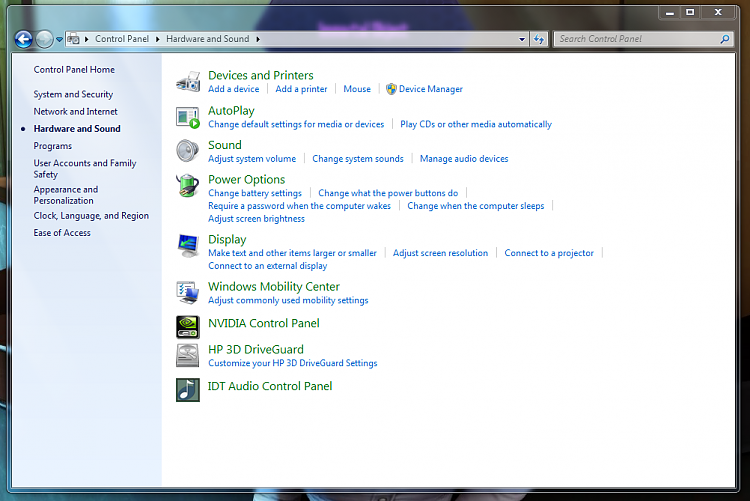Click the Power Options battery icon
This screenshot has width=750, height=501.
tap(188, 186)
